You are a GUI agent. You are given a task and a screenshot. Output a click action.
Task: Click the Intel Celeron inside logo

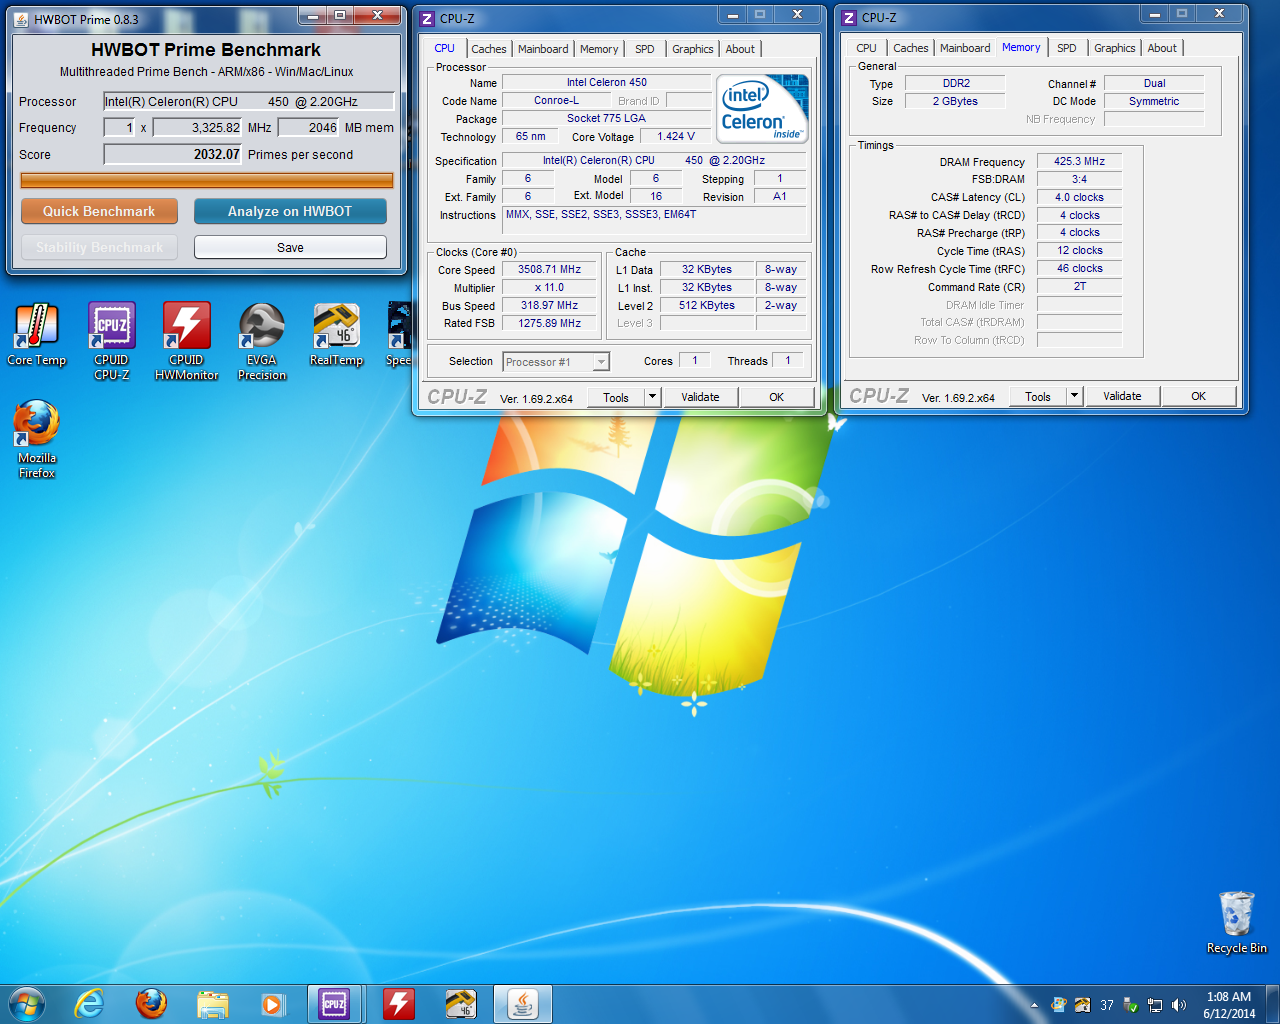tap(764, 109)
